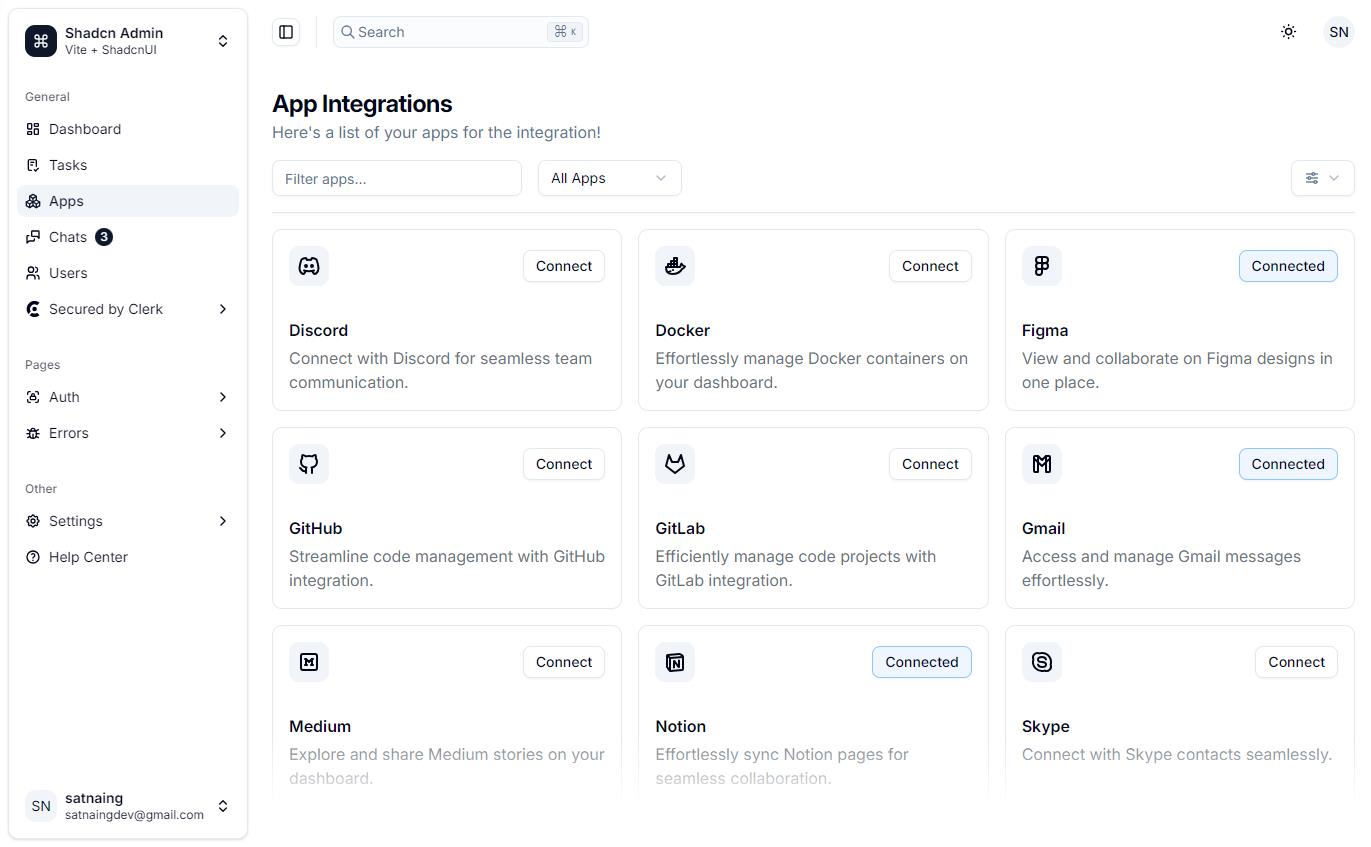Click the Discord card title
Image resolution: width=1371 pixels, height=847 pixels.
[x=318, y=330]
